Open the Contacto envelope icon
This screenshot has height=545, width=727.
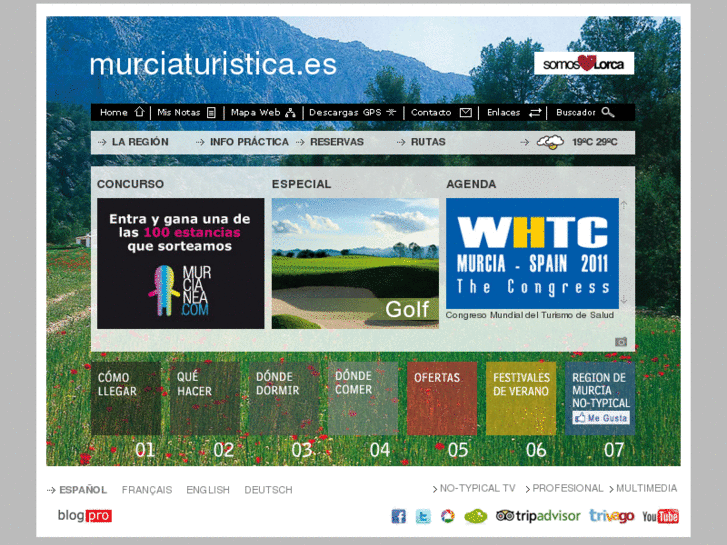[466, 113]
